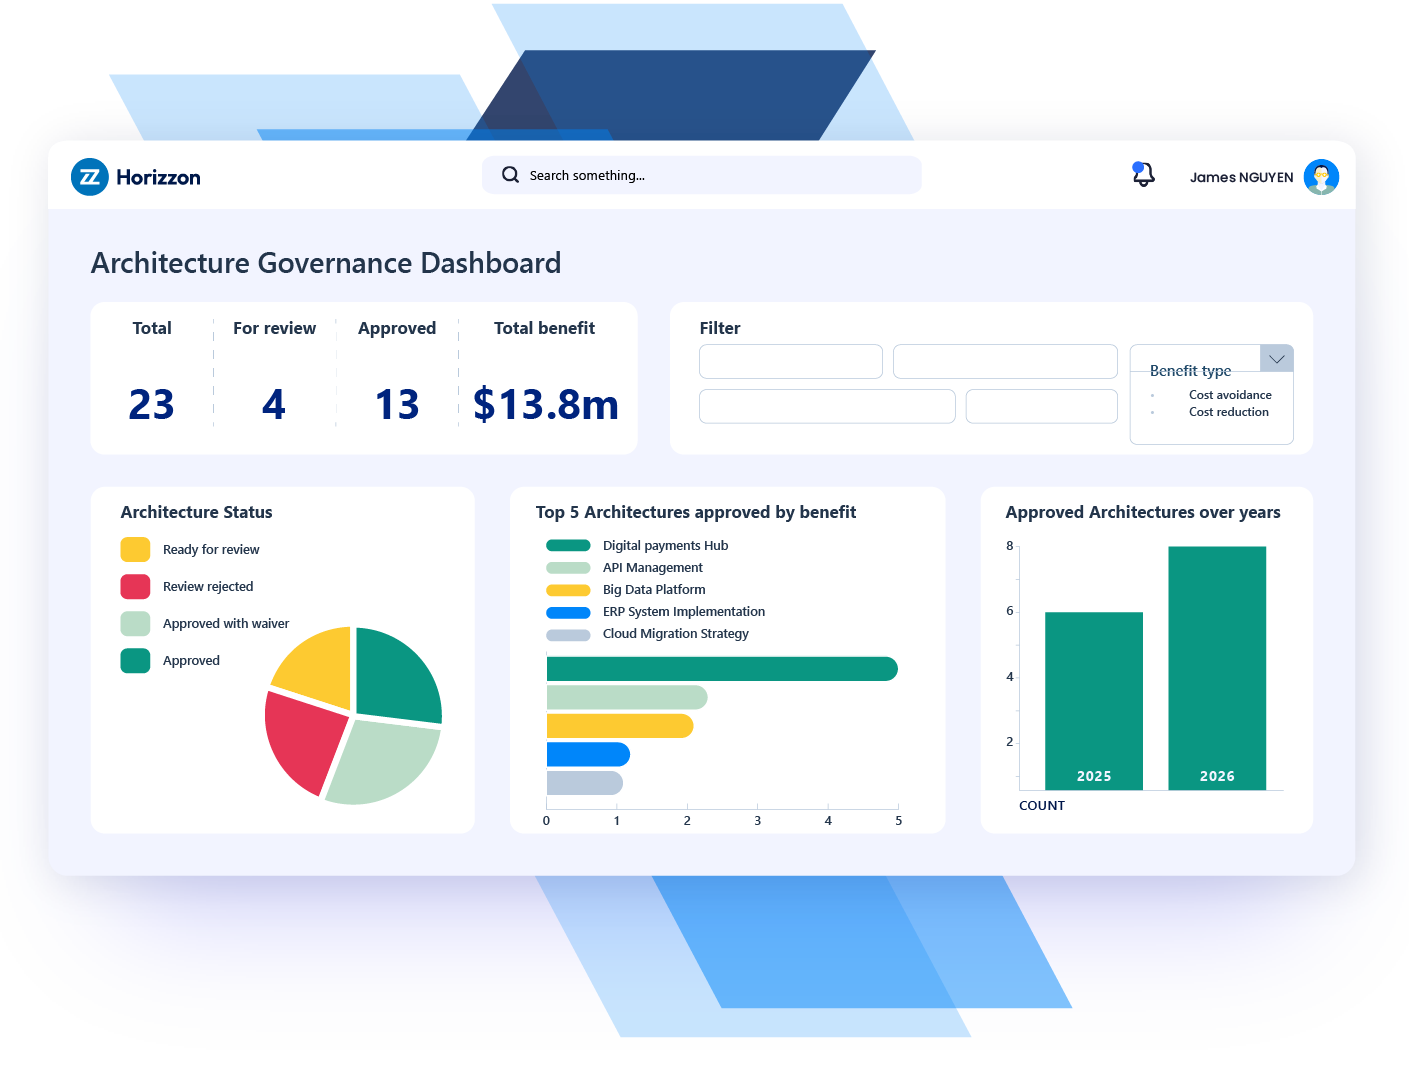Viewport: 1409px width, 1092px height.
Task: Open the Approved stat showing 13
Action: (x=397, y=404)
